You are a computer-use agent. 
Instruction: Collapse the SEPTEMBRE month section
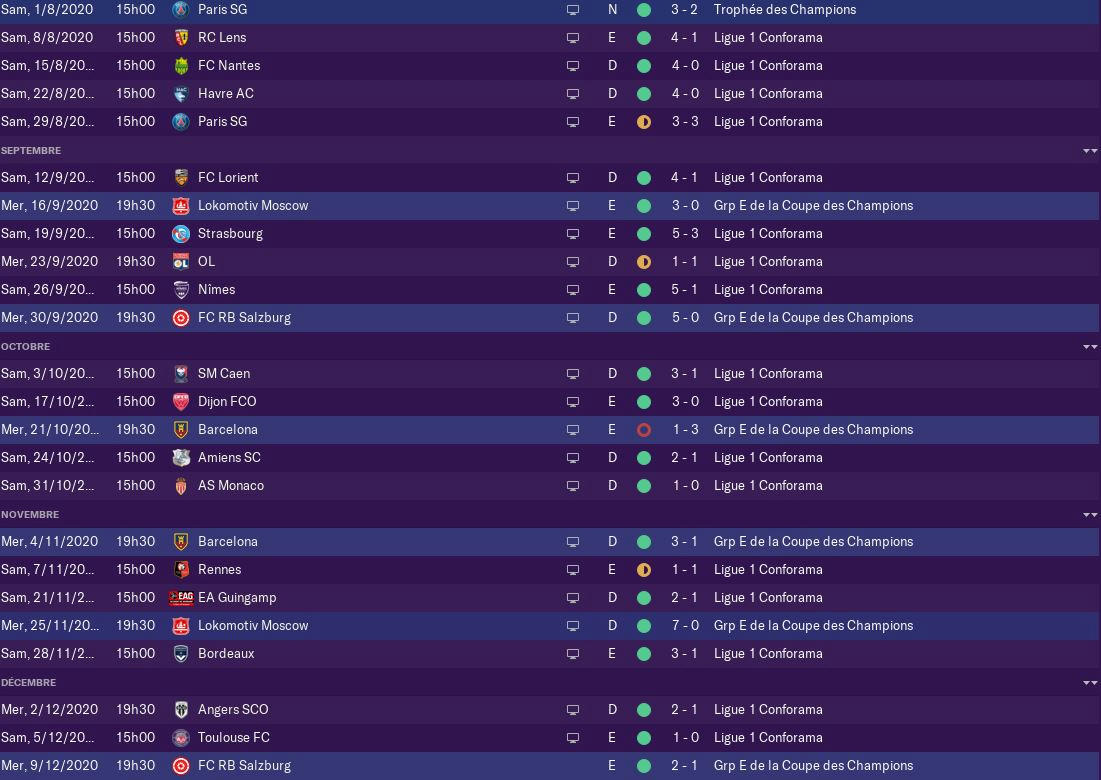click(1090, 151)
